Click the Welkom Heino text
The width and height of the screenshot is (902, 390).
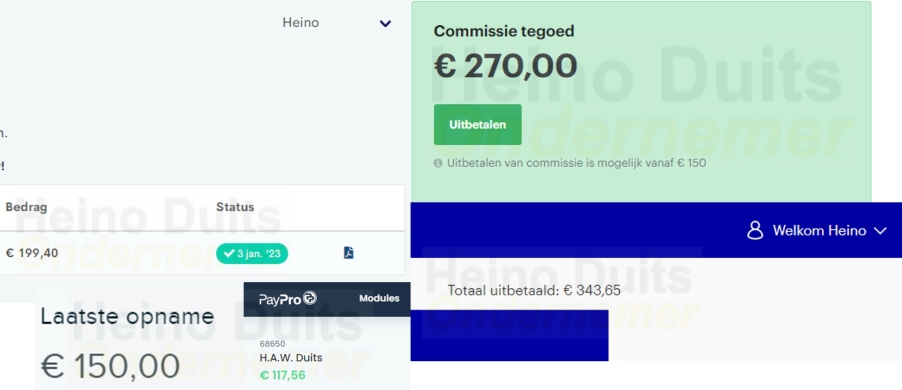(x=819, y=231)
